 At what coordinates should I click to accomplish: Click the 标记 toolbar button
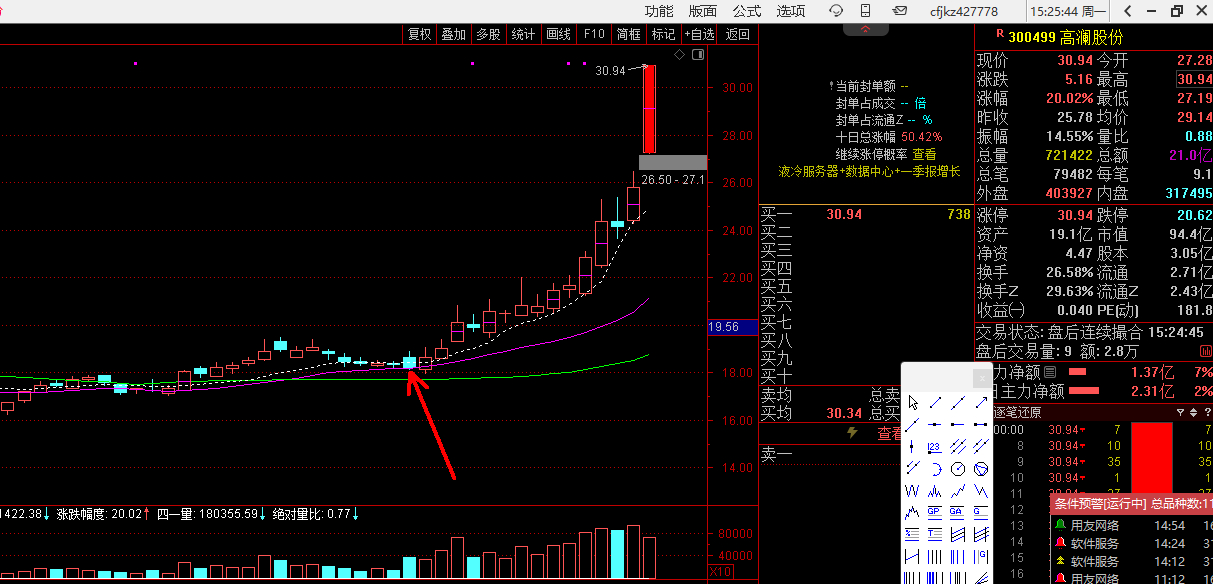(663, 34)
